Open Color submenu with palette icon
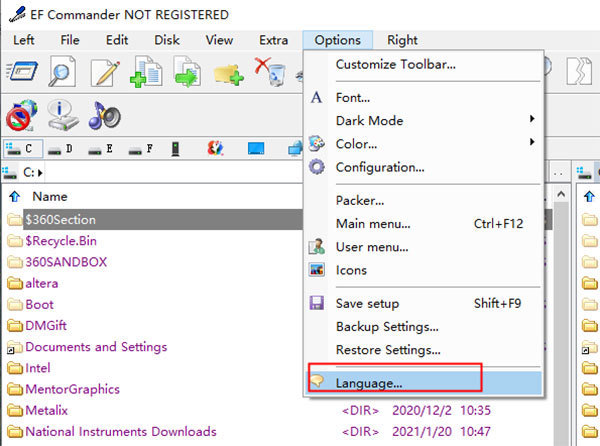 [424, 144]
